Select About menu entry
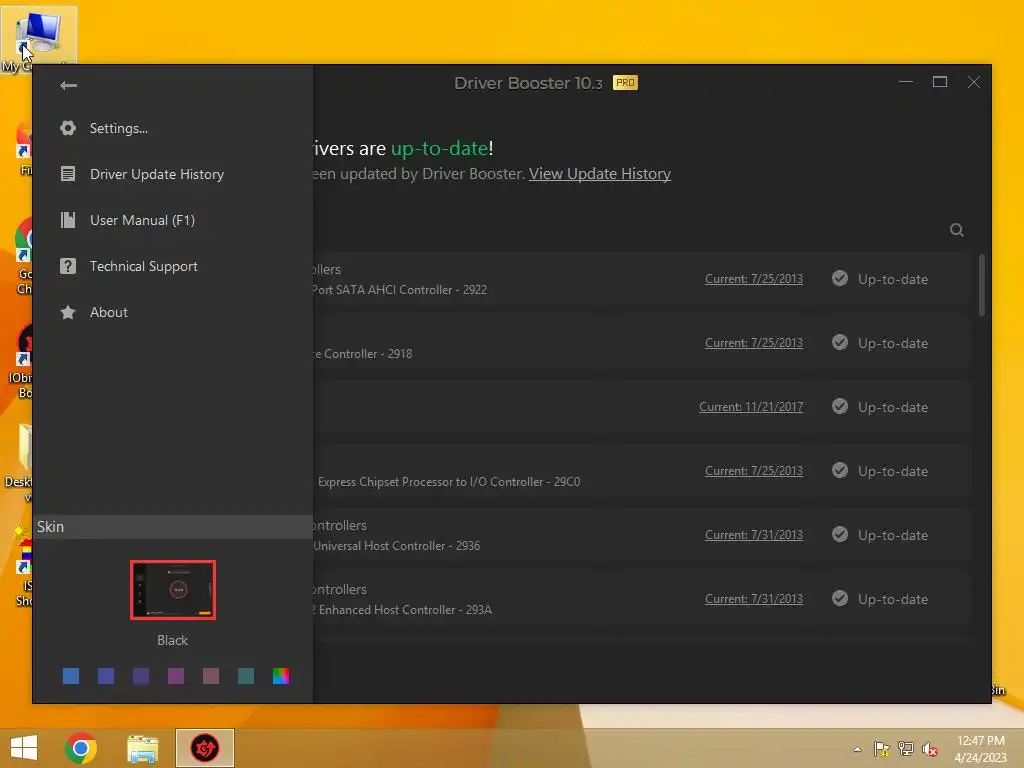1024x768 pixels. (108, 312)
